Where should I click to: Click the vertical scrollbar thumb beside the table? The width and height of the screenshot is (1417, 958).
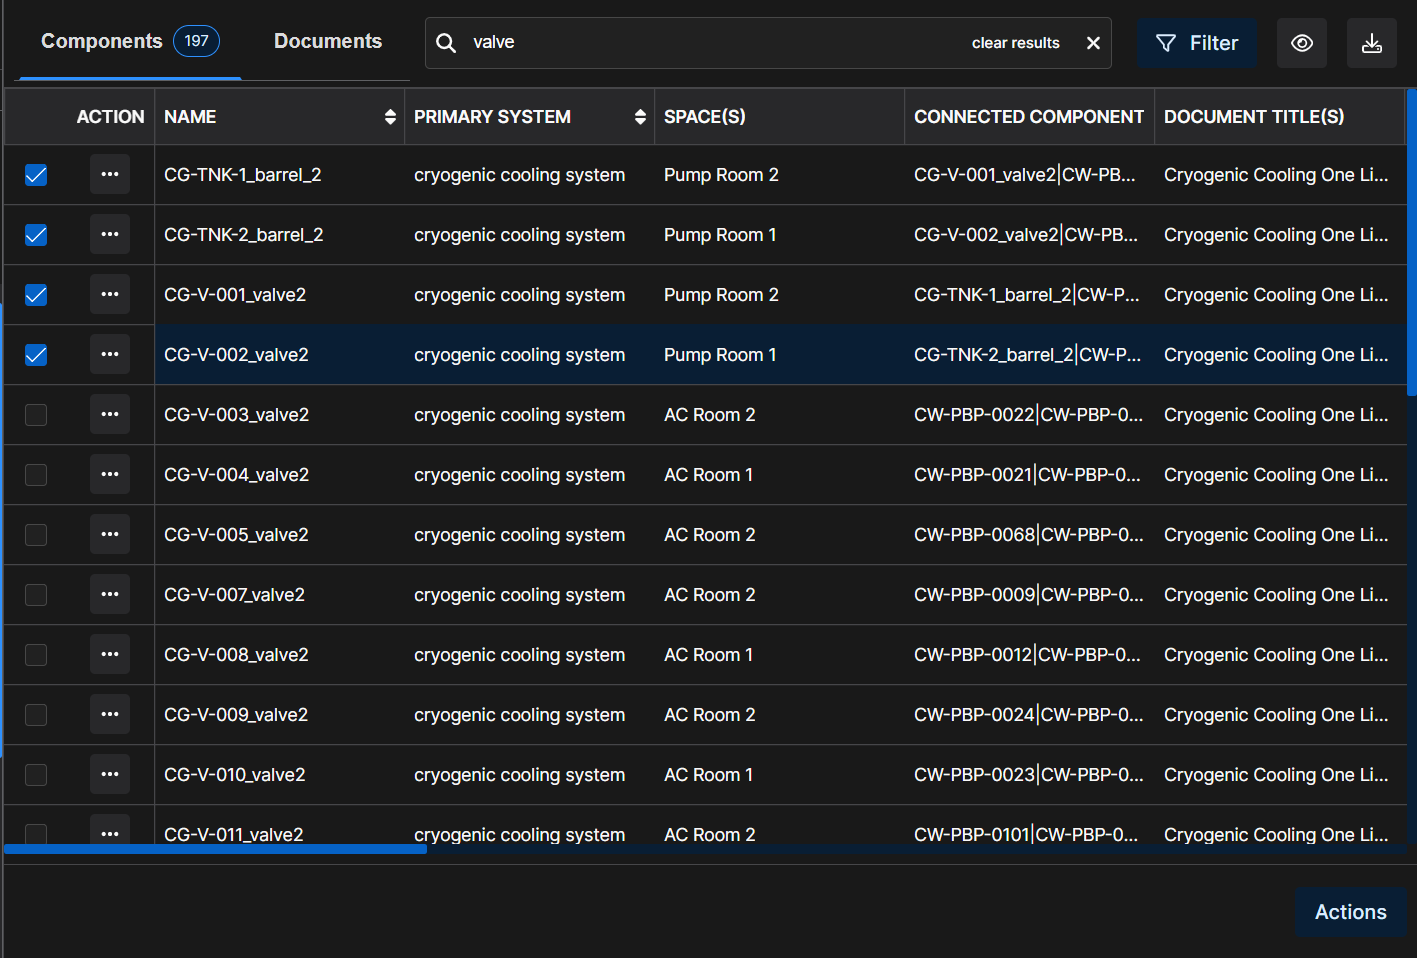point(1412,242)
